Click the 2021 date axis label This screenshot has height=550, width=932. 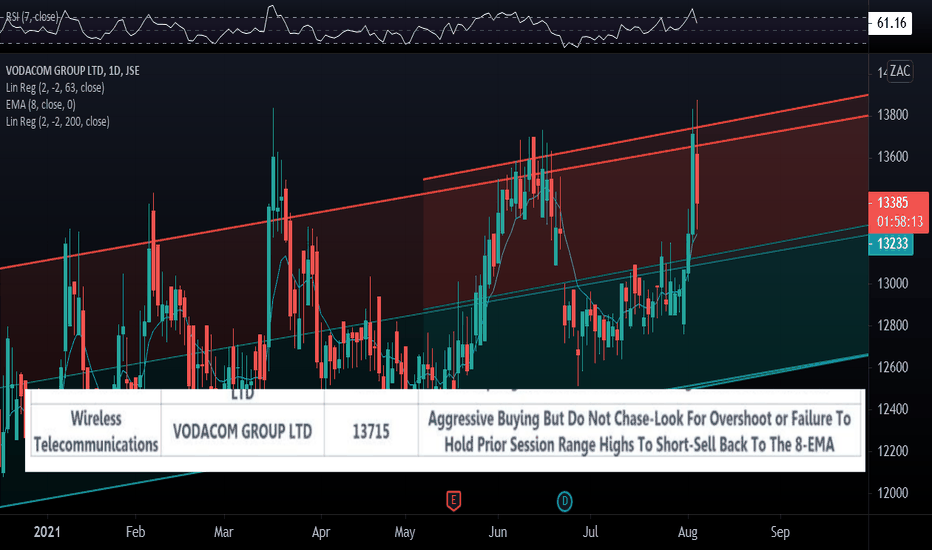(x=47, y=532)
